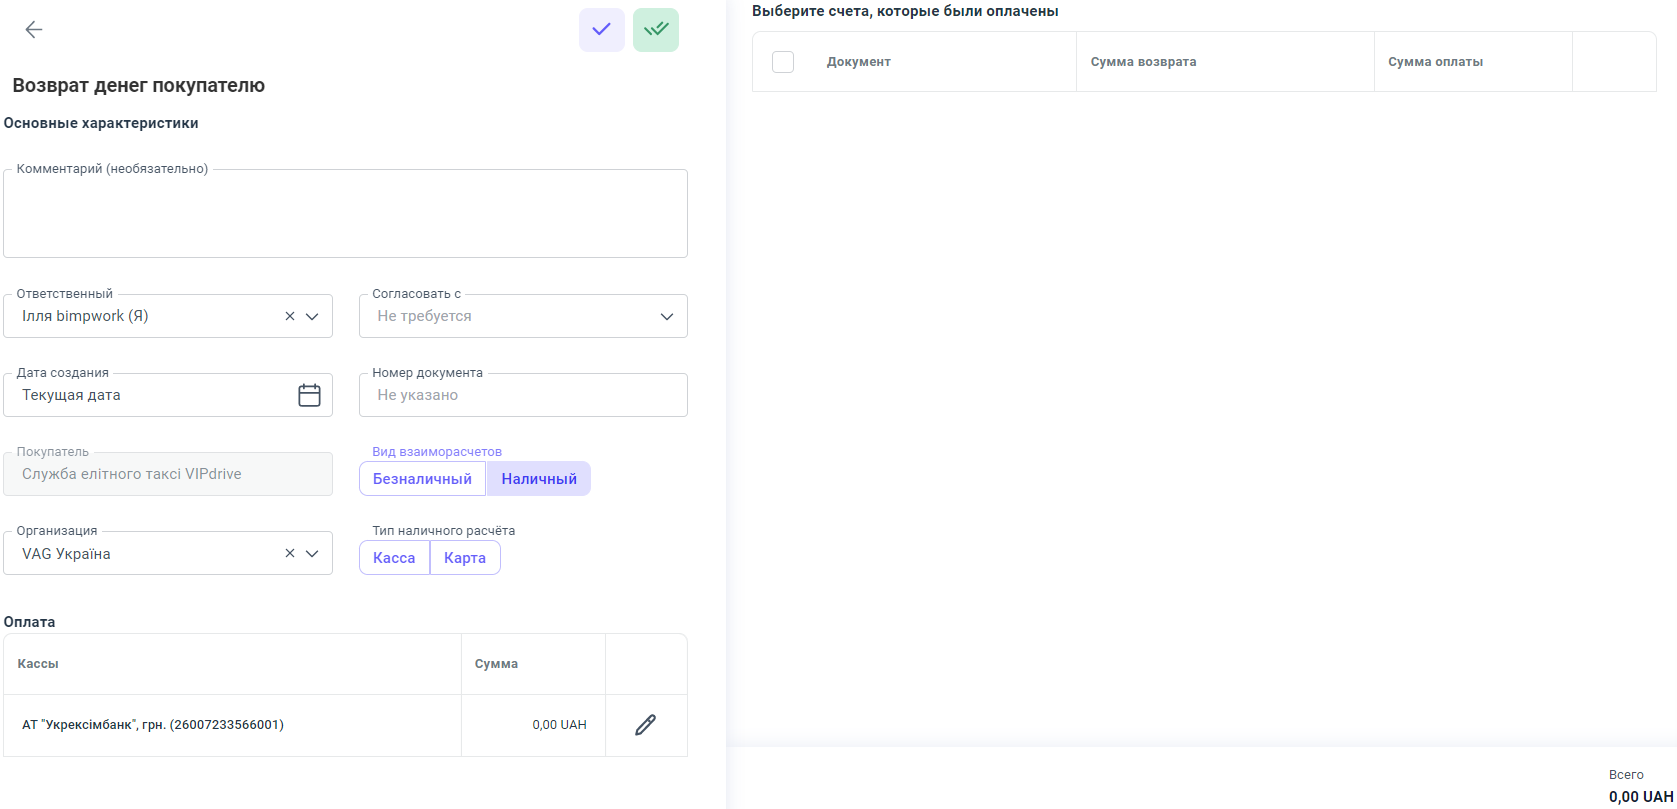Screen dimensions: 1677x809
Task: Choose Касса cash payment type
Action: [394, 558]
